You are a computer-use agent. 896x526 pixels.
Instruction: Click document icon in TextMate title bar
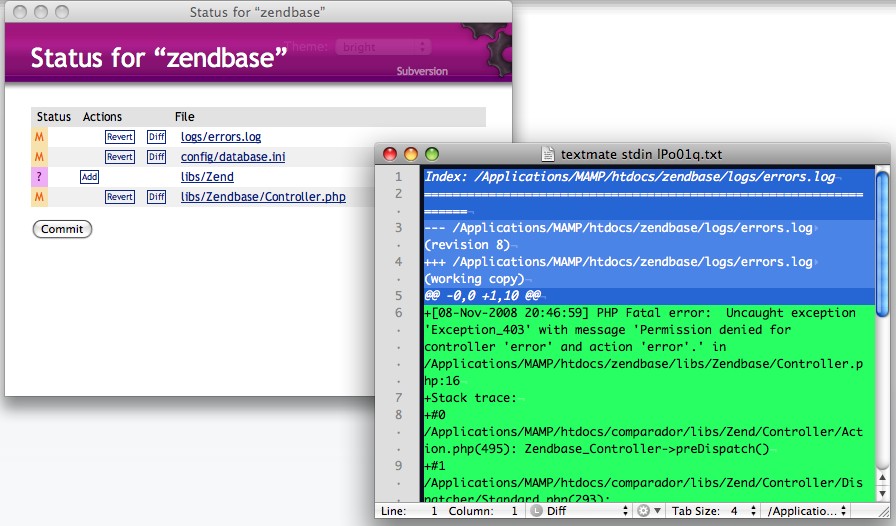click(x=547, y=154)
